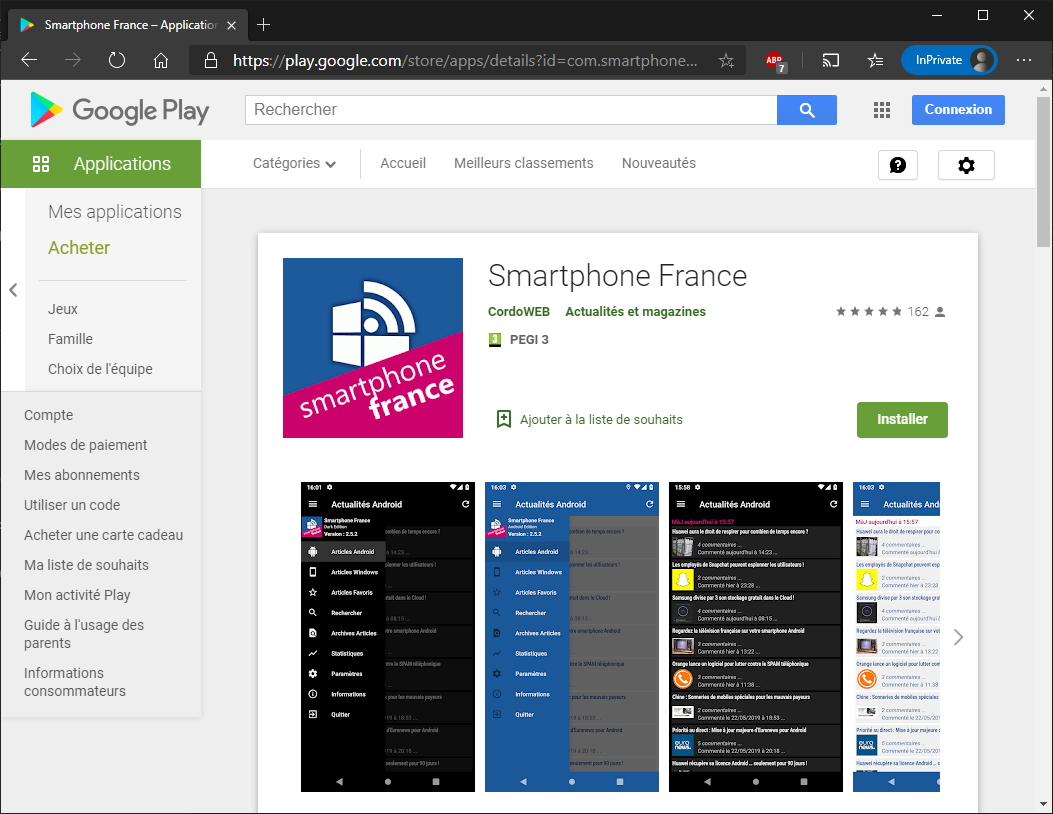Open the ABP ad blocker extension
The width and height of the screenshot is (1053, 814).
point(776,61)
